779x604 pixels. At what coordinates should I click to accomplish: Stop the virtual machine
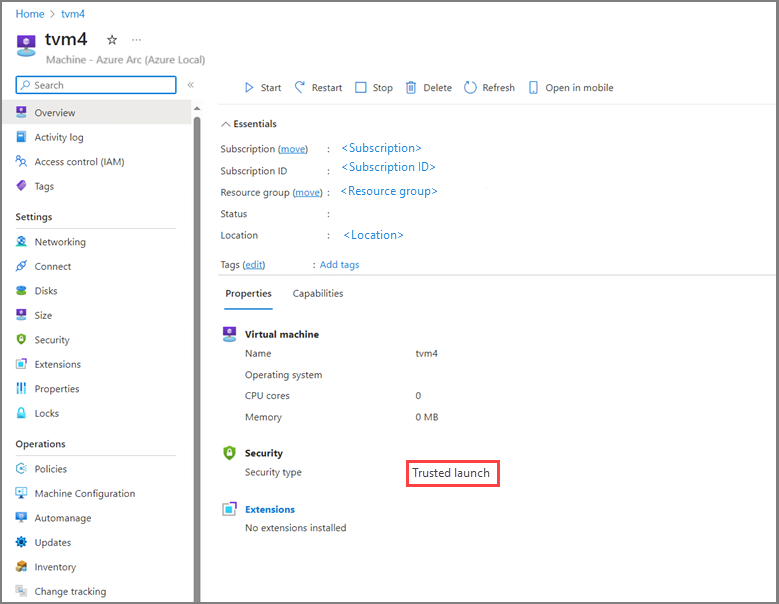pyautogui.click(x=374, y=87)
